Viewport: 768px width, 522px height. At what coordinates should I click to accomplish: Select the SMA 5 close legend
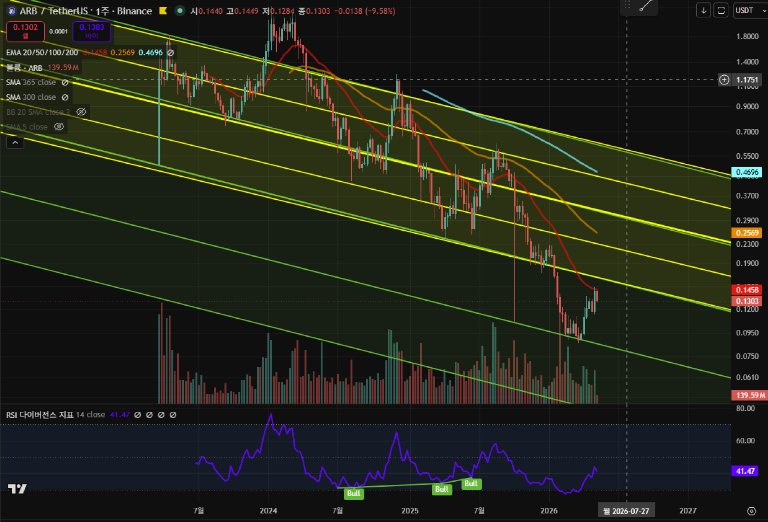[26, 127]
